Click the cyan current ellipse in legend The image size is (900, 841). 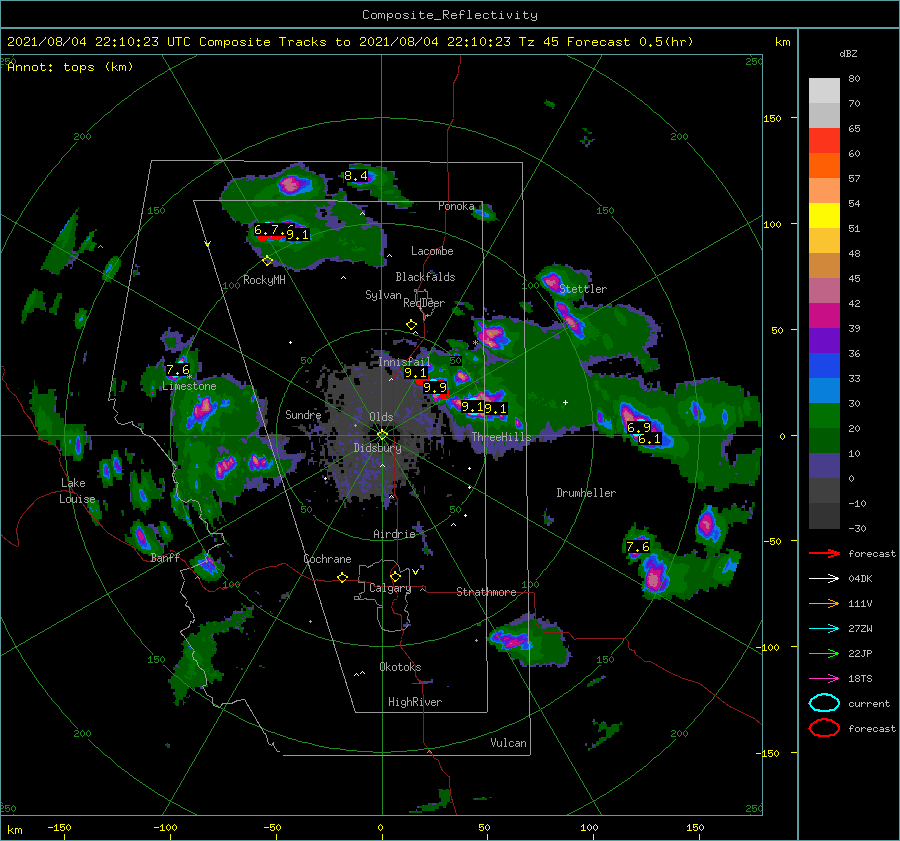tap(824, 703)
